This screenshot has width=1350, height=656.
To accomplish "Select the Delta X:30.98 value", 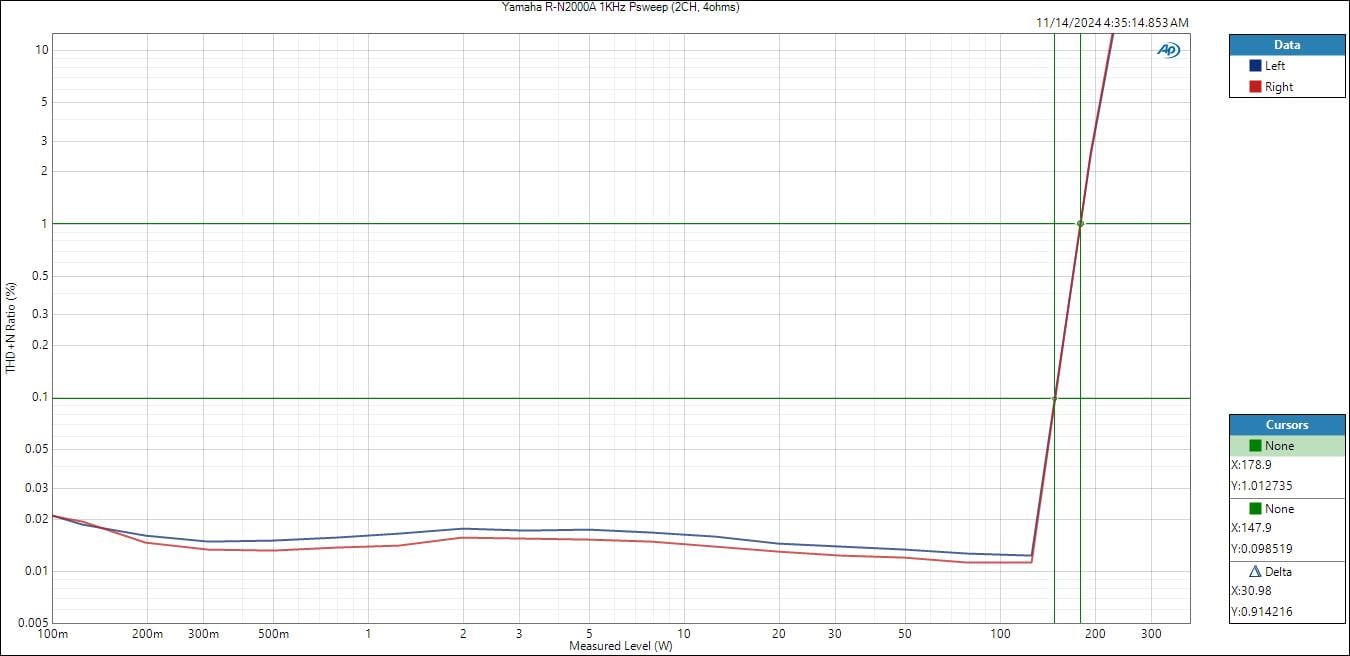I will [1252, 591].
